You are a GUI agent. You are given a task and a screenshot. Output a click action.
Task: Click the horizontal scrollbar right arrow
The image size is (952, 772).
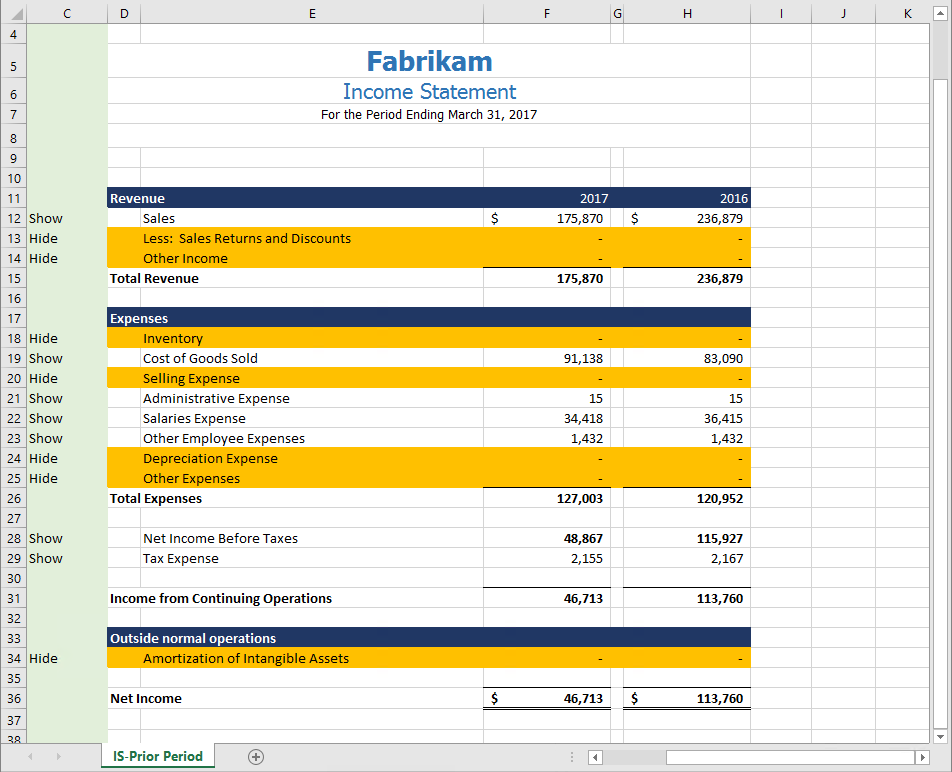click(924, 757)
